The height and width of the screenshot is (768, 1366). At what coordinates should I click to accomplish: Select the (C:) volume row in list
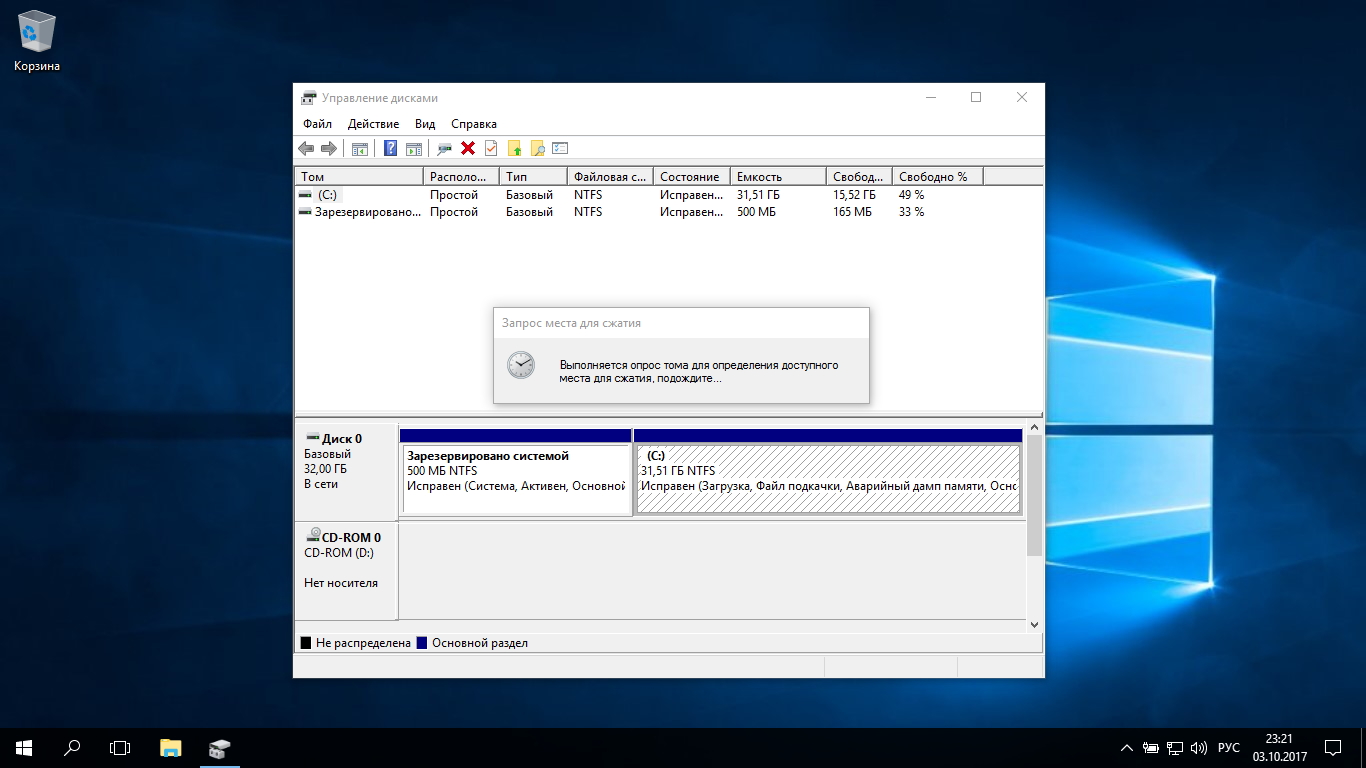point(328,195)
